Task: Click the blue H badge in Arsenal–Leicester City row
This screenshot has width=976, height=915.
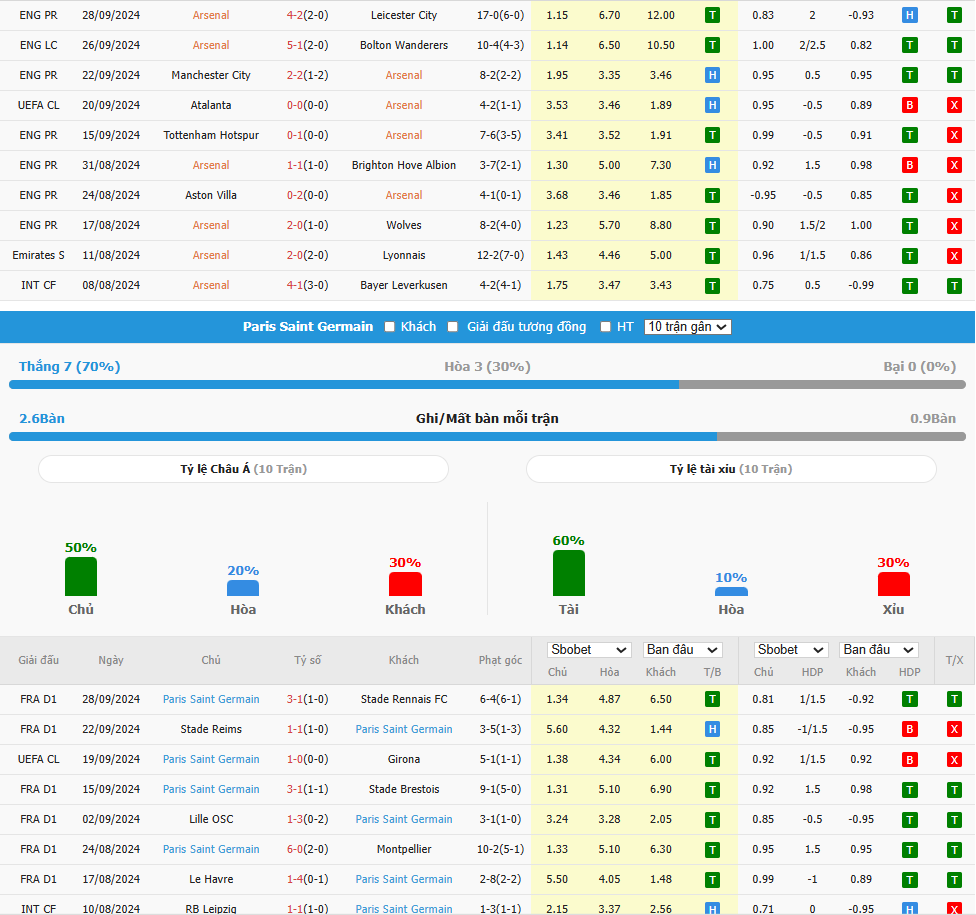Action: (909, 15)
